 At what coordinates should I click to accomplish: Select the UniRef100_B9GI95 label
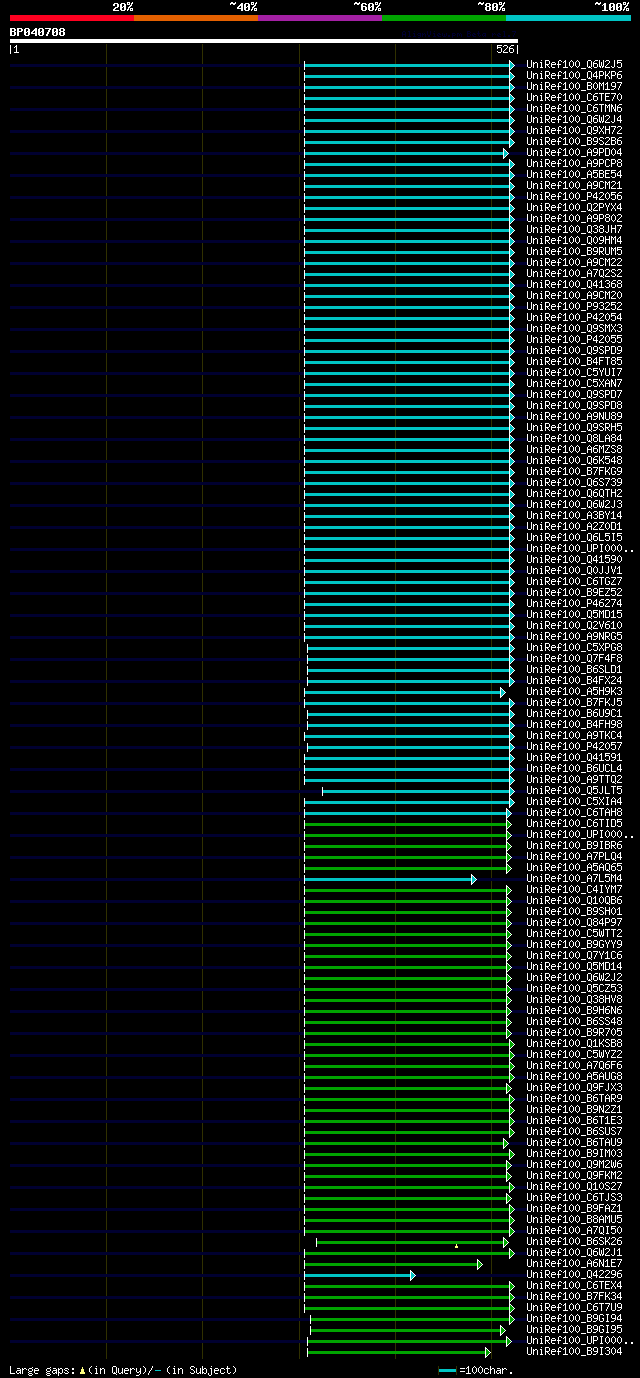click(x=575, y=1329)
